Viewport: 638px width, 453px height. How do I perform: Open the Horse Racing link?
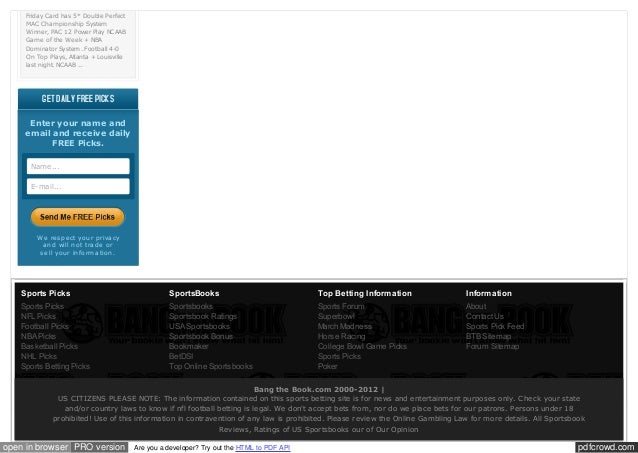point(342,336)
